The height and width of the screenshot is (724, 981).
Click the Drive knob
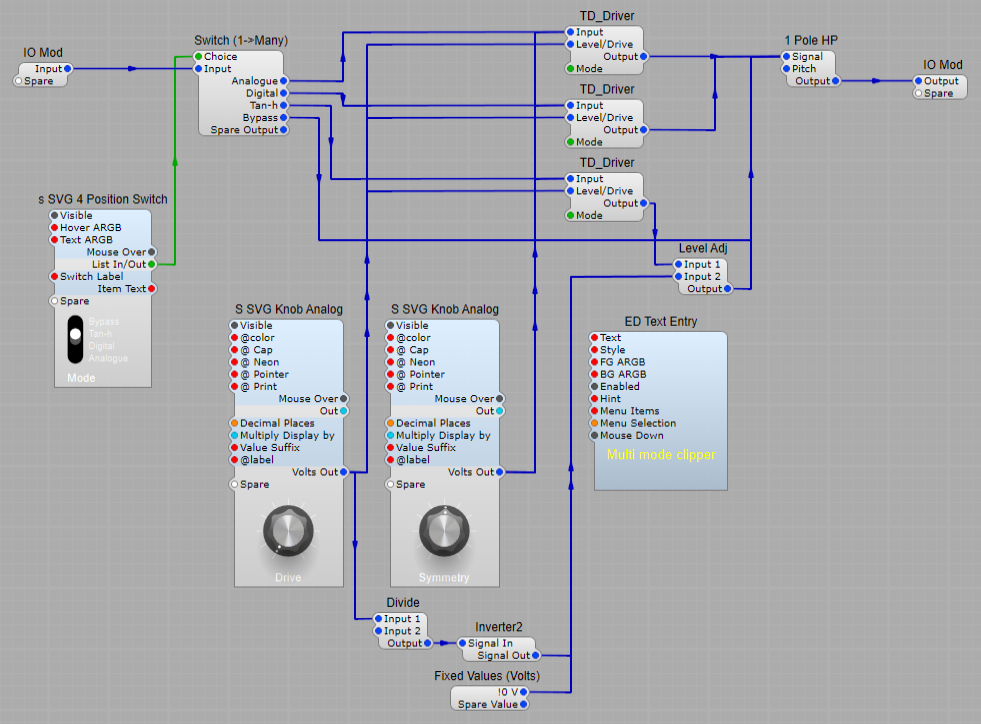(288, 530)
